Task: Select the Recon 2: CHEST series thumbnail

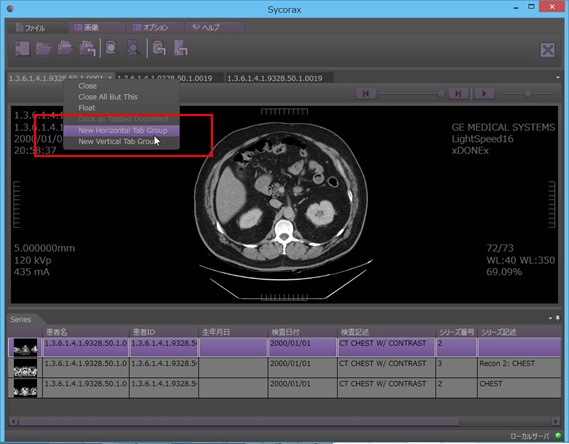Action: pos(25,367)
